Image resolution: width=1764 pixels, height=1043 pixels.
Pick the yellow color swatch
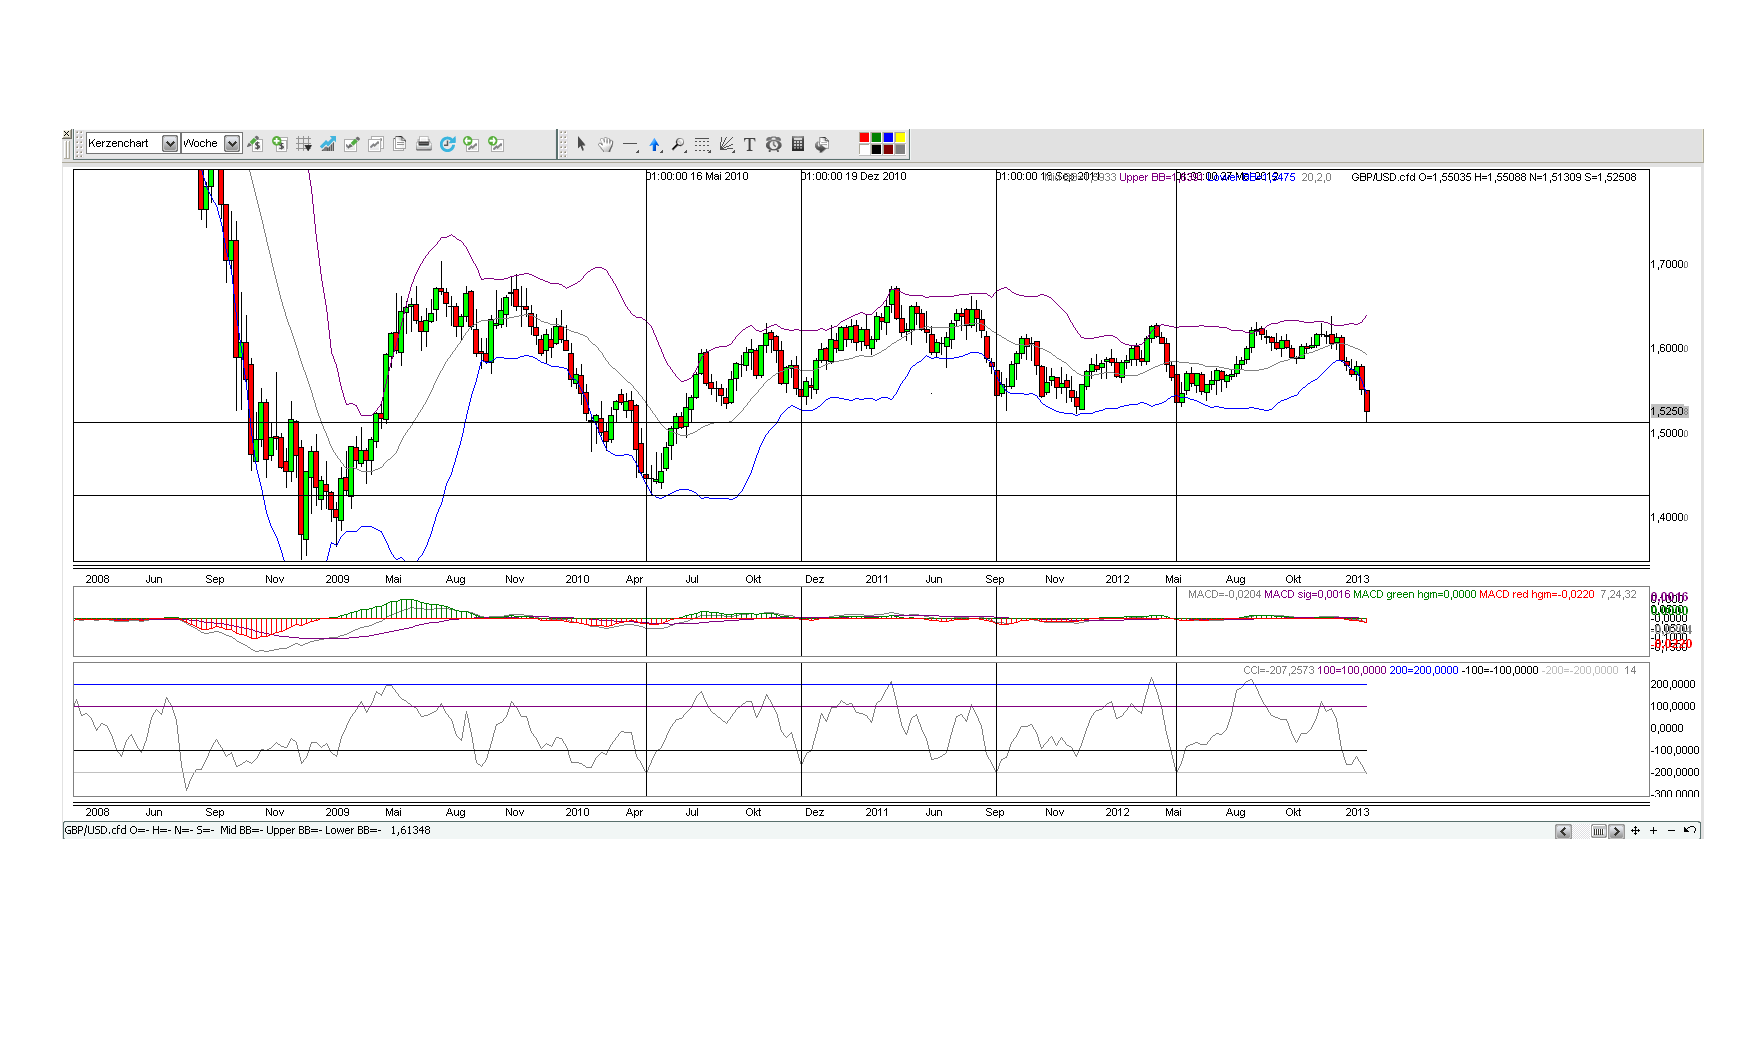click(900, 137)
